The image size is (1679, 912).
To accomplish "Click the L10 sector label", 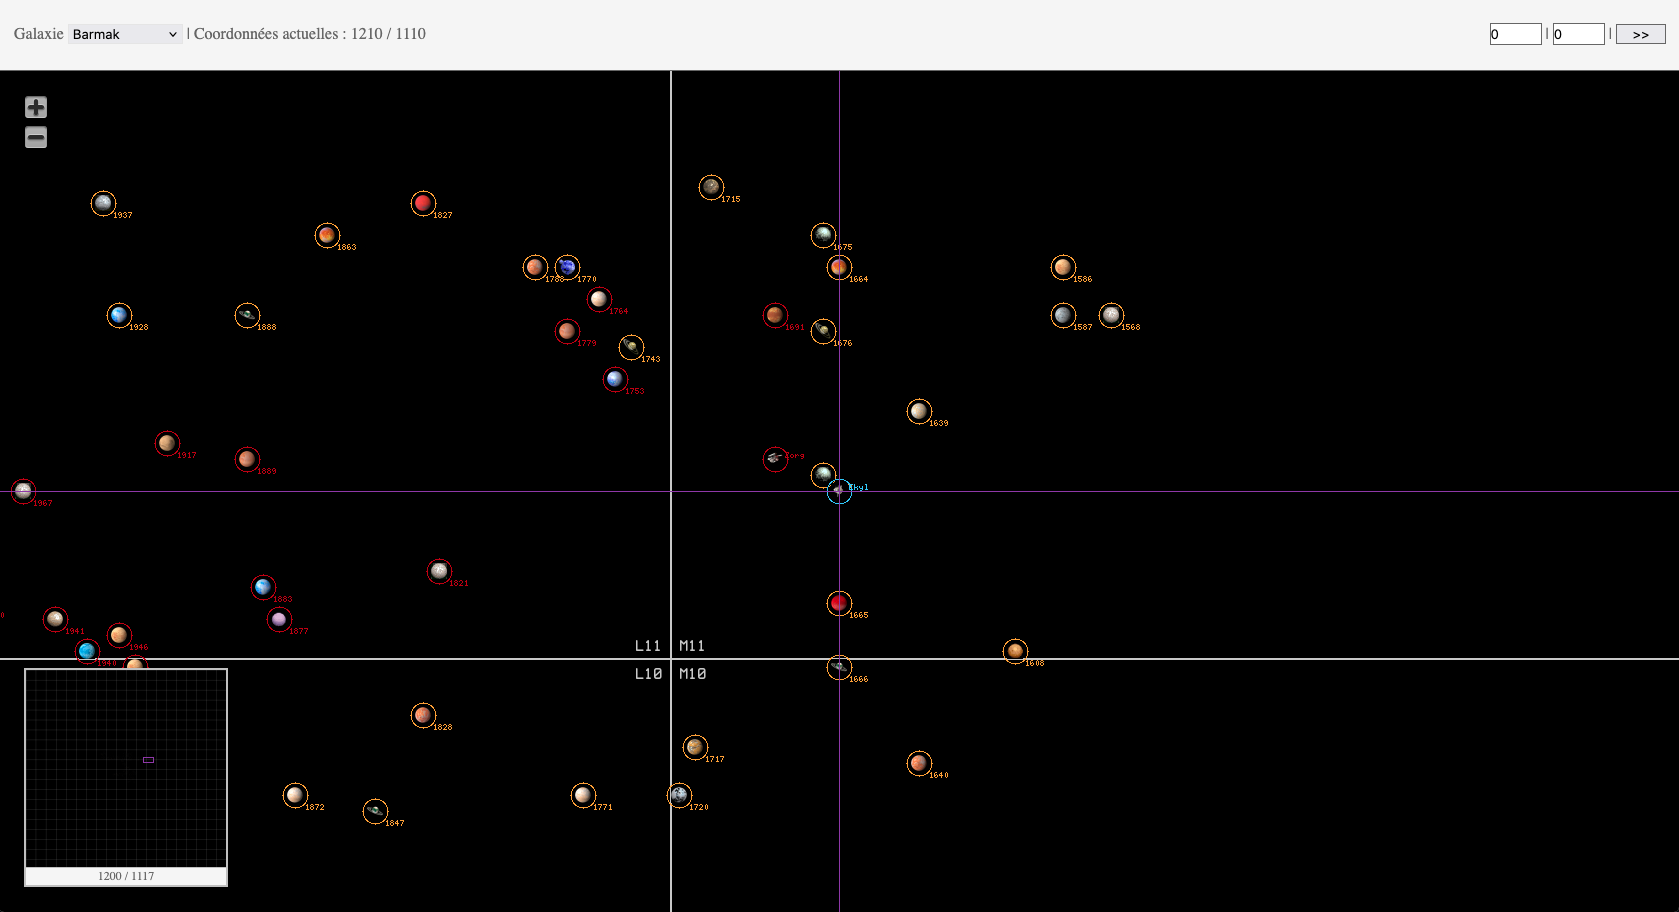I will [x=648, y=674].
